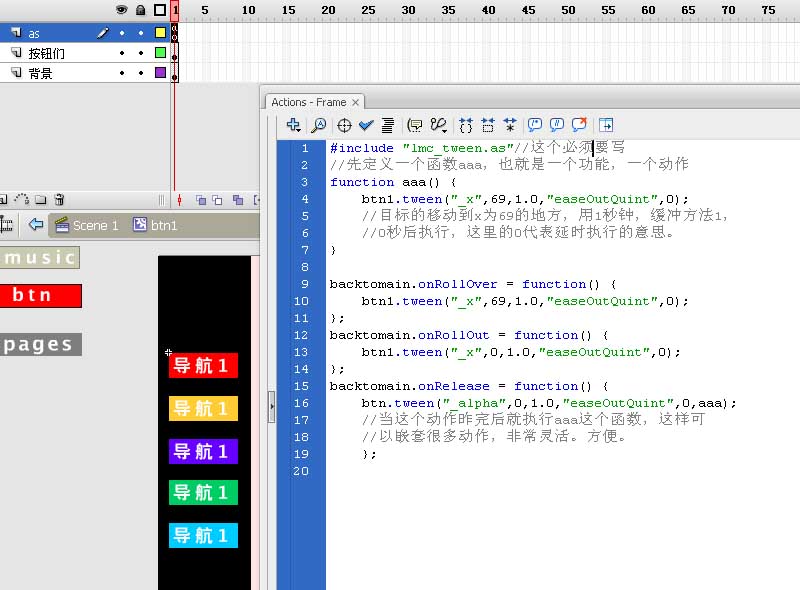Show or hide the Actions toolbox icon
This screenshot has height=590, width=800.
tap(606, 125)
